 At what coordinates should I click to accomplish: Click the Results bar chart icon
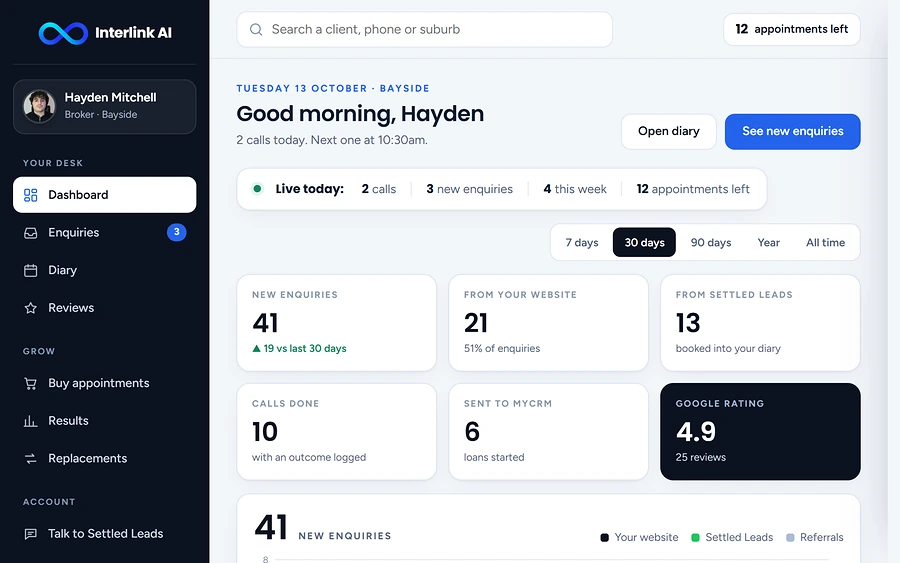pos(30,421)
